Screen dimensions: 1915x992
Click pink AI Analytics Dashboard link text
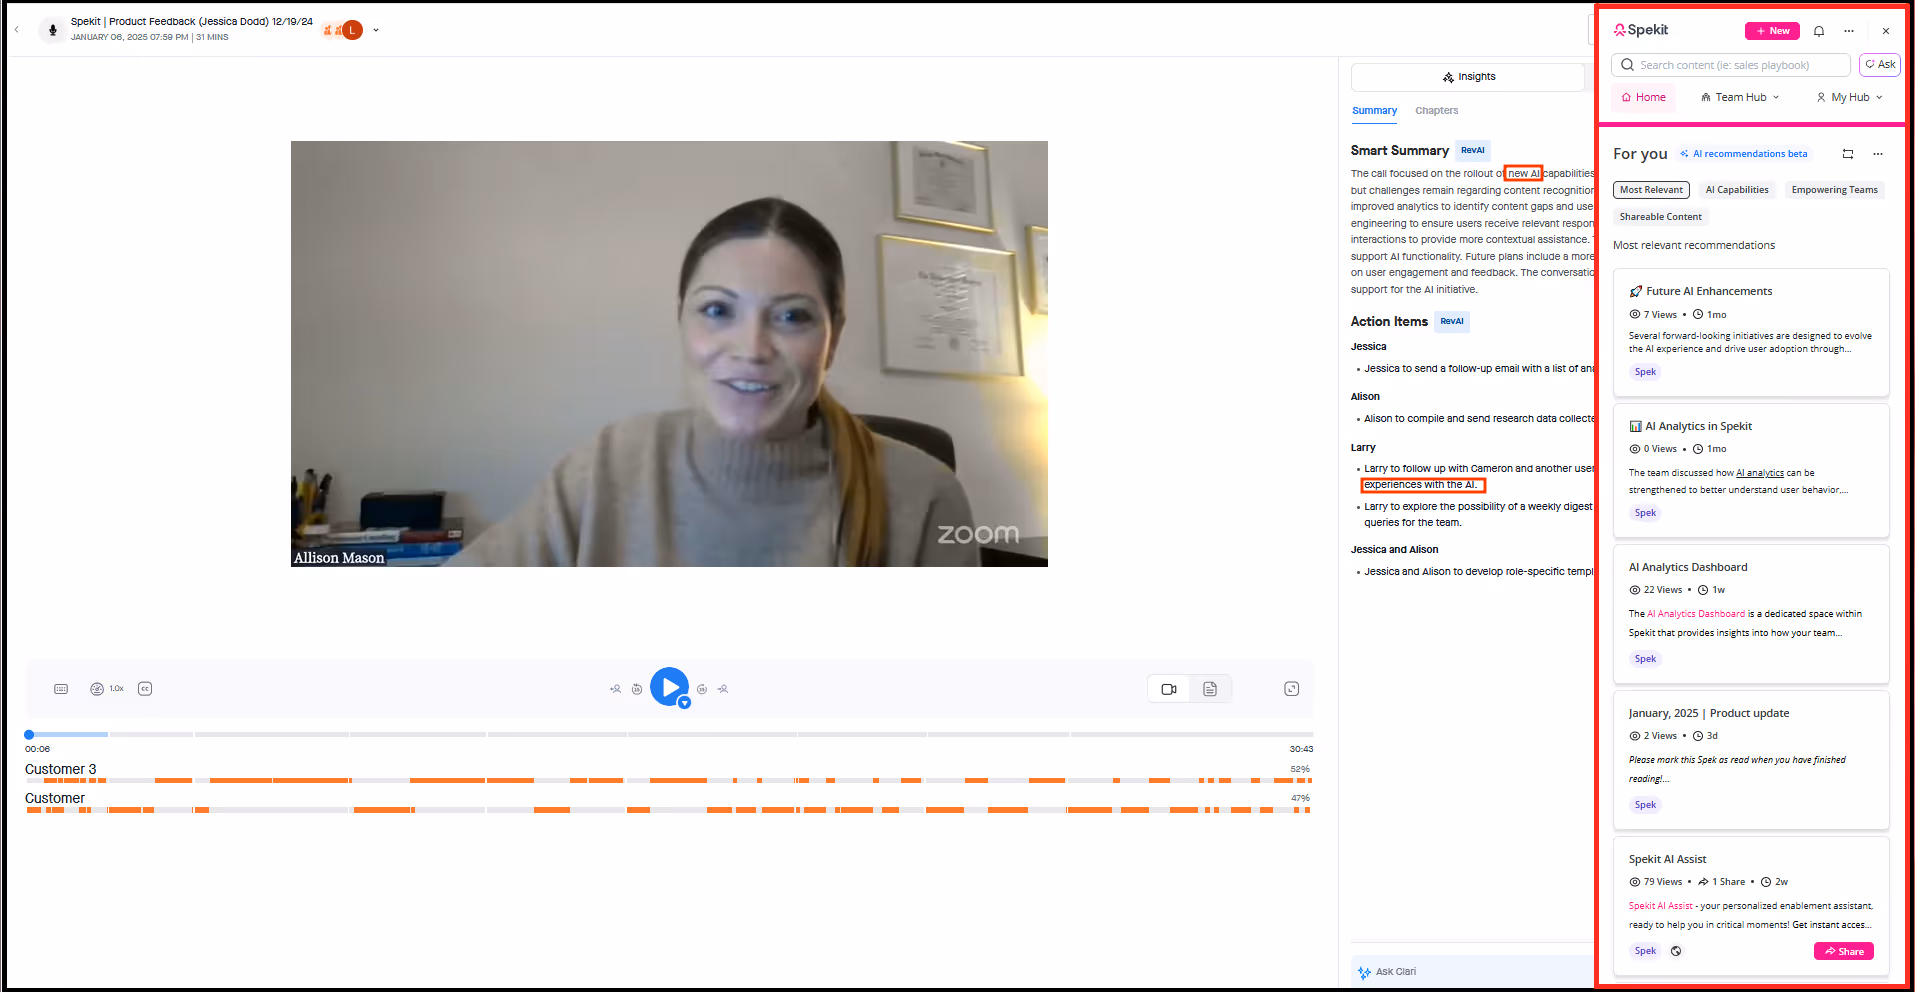(x=1696, y=615)
